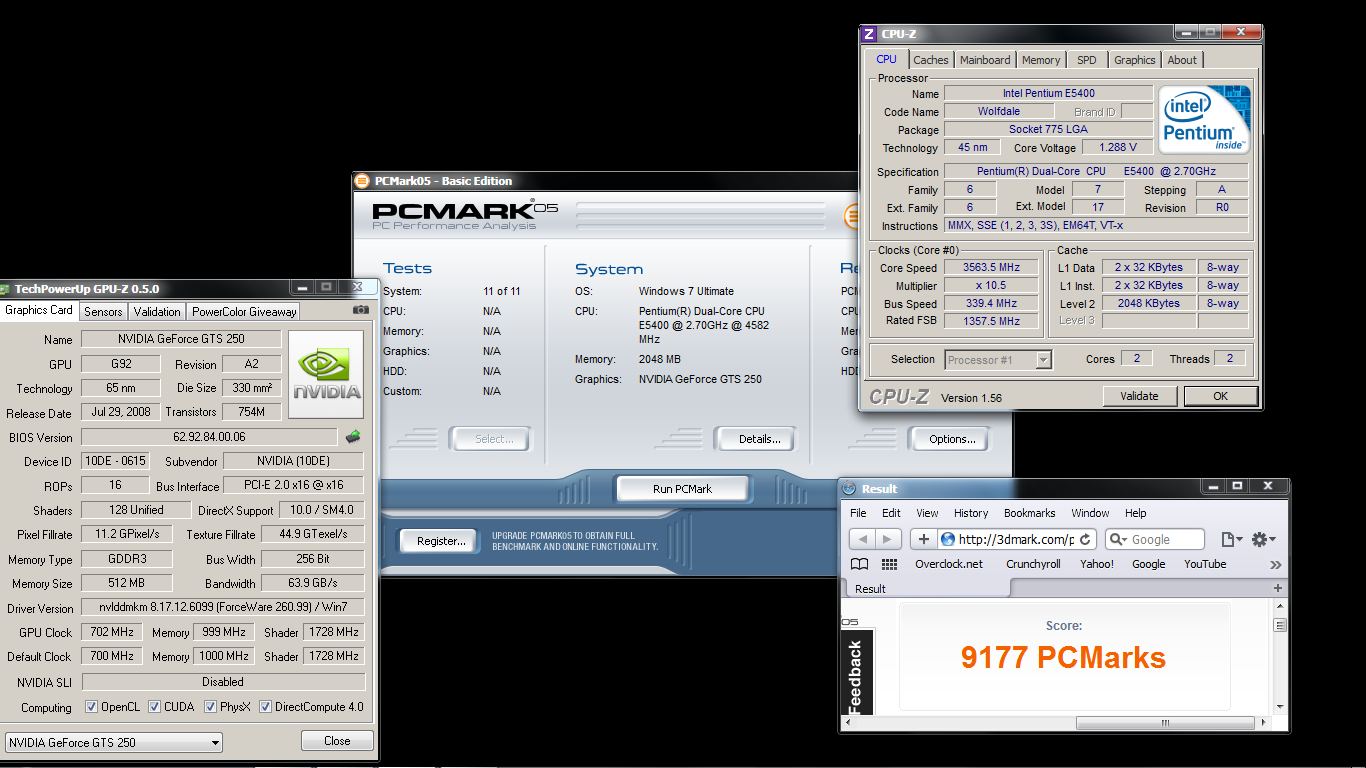Open the PowerColor Giveaway tab in GPU-Z

click(x=244, y=311)
